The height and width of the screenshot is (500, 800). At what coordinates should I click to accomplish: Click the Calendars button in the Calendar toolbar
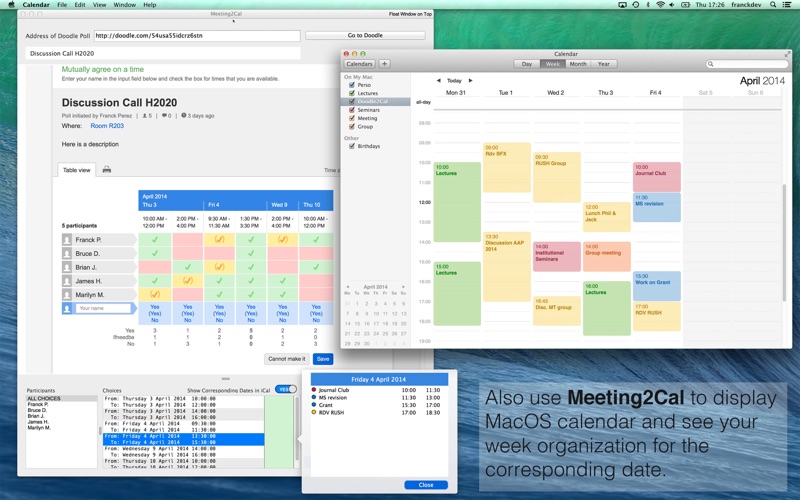(x=359, y=64)
